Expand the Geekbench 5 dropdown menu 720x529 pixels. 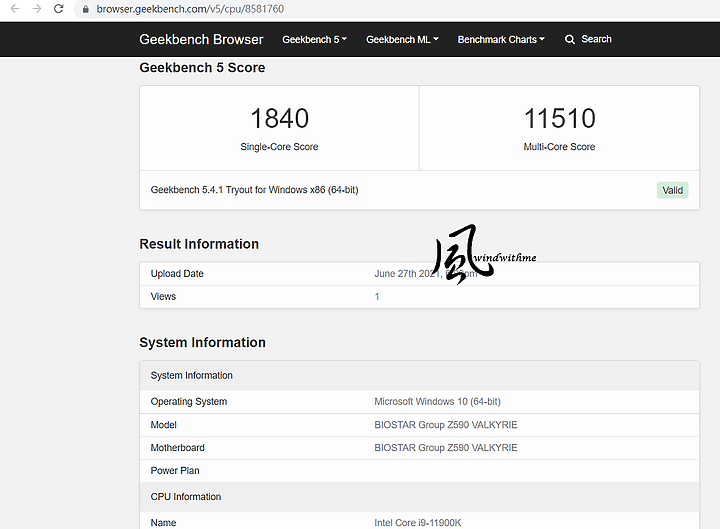(315, 39)
